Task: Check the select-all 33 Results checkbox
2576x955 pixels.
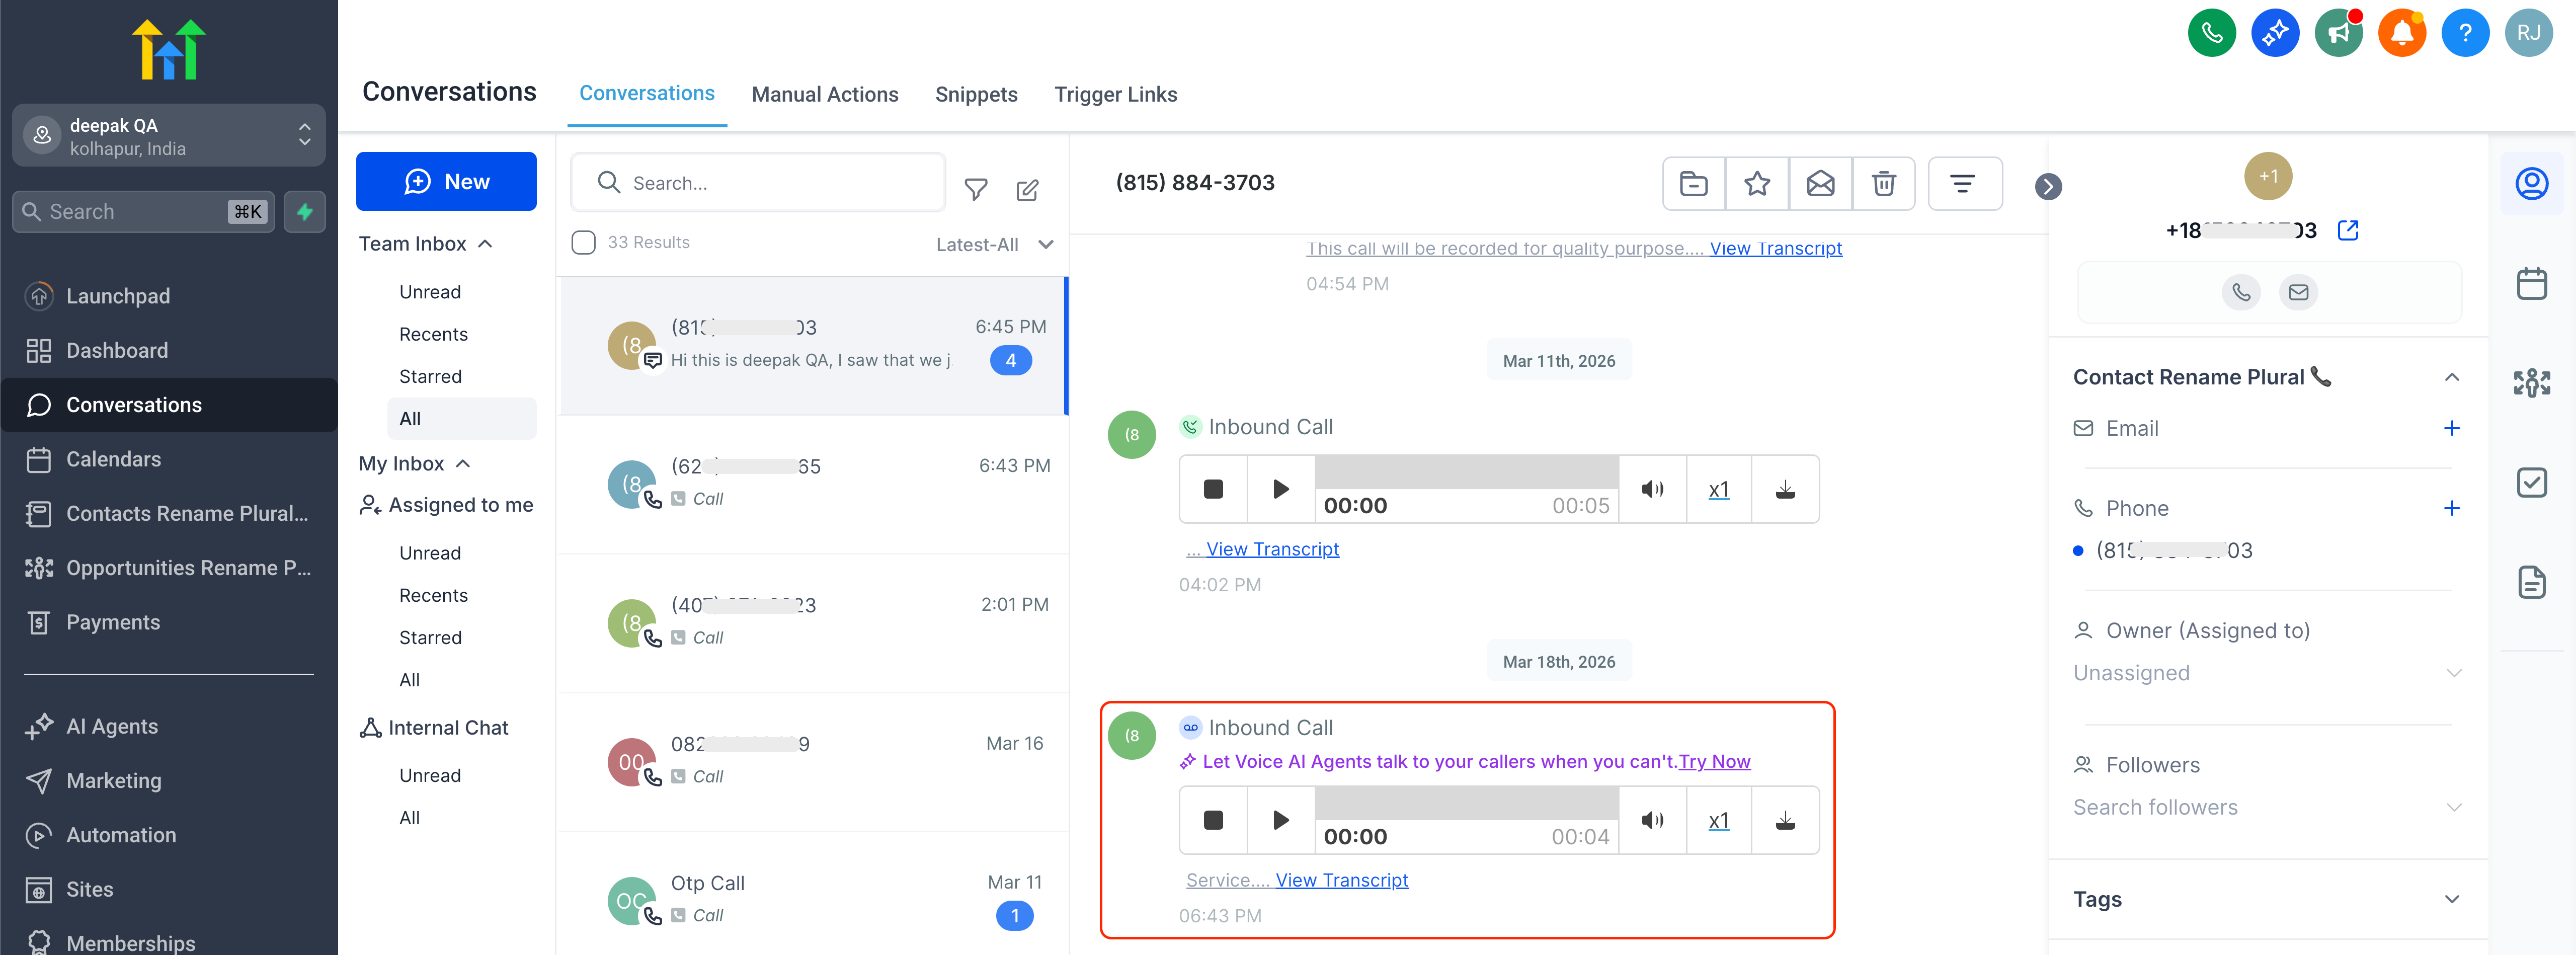Action: (583, 243)
